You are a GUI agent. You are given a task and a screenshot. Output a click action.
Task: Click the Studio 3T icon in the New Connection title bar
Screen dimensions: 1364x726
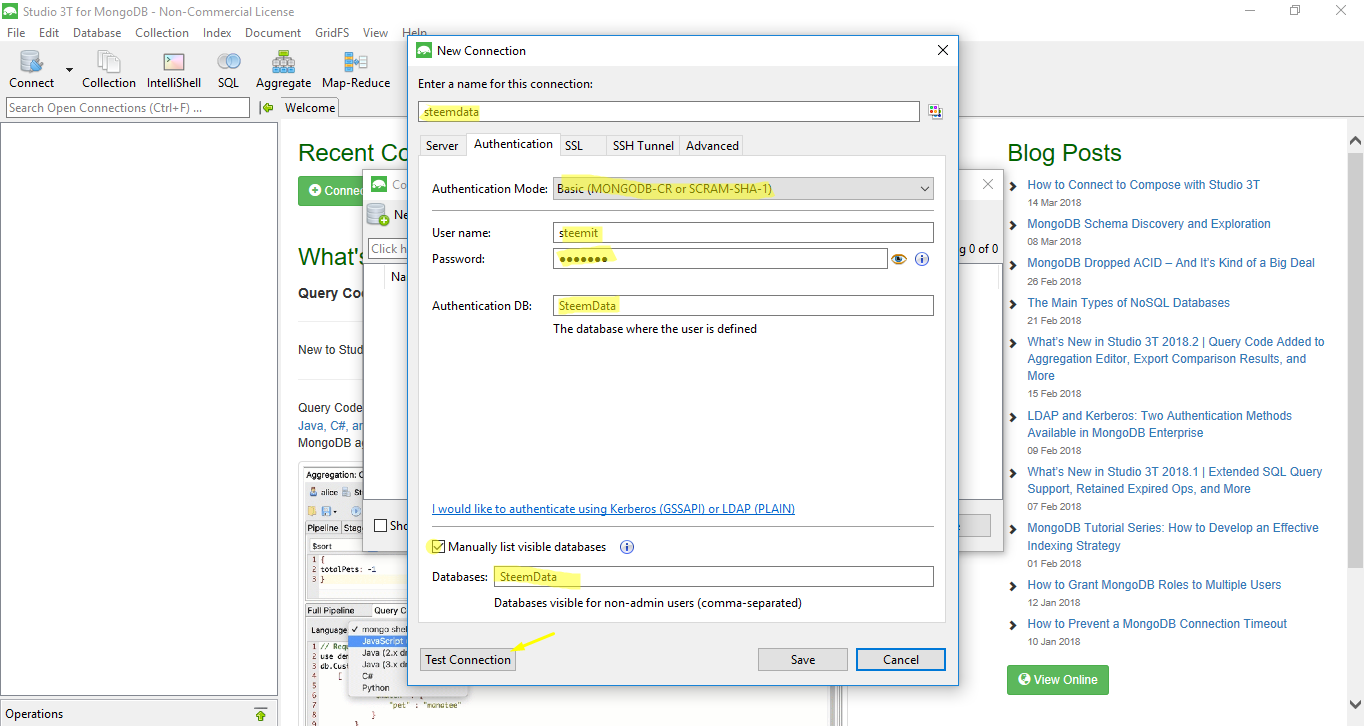(424, 51)
